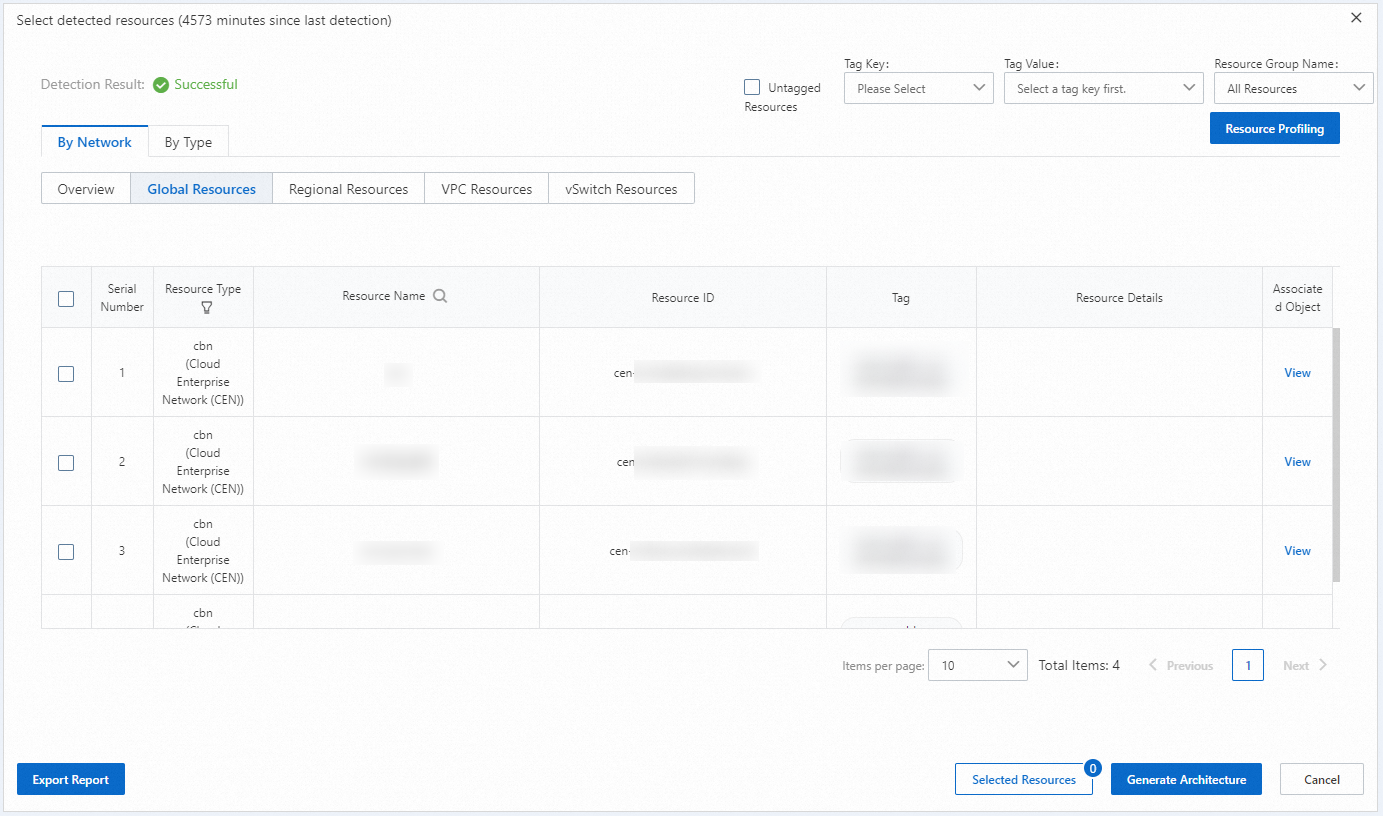
Task: Click View link for serial number 3
Action: click(x=1297, y=551)
